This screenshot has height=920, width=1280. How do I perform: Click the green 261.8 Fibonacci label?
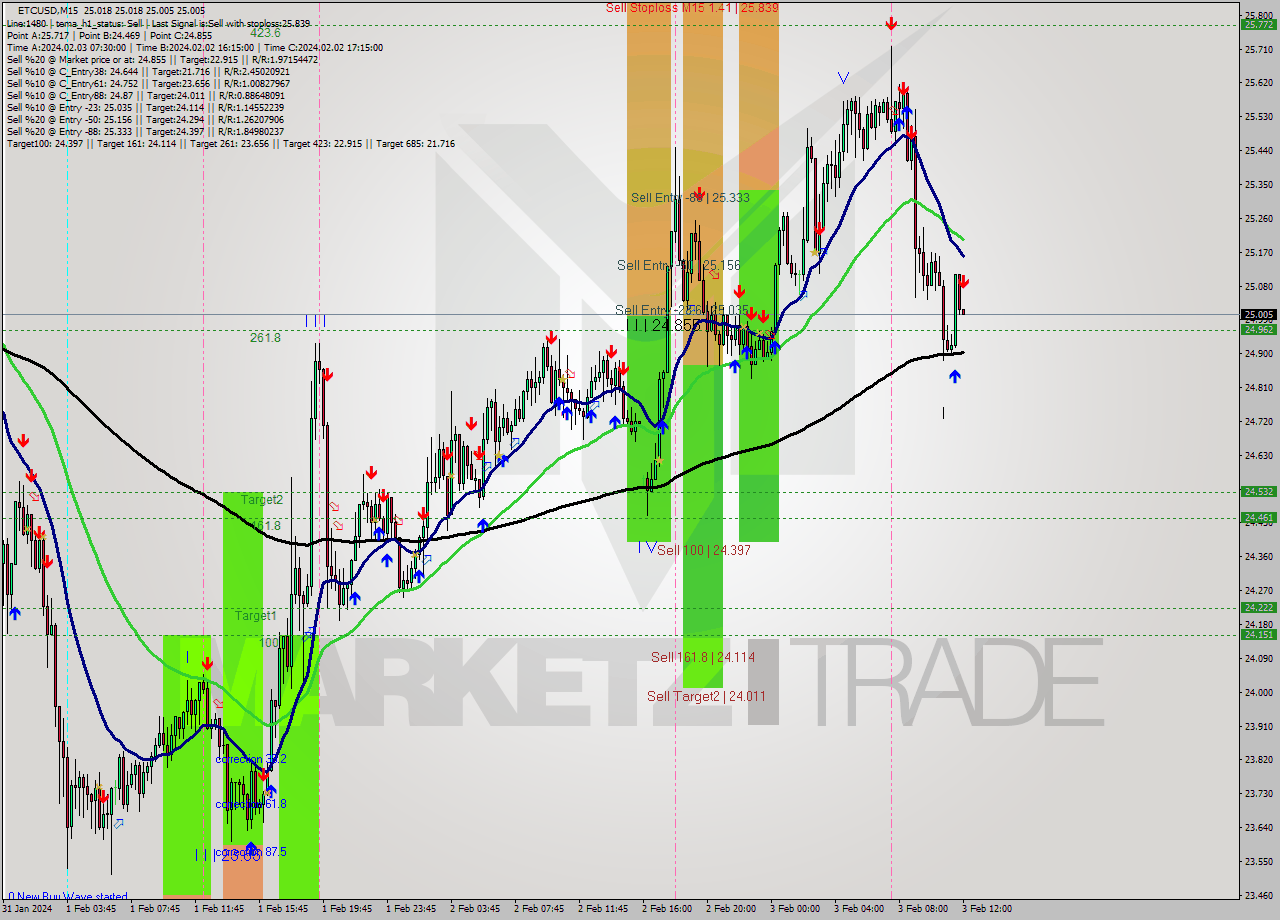[x=265, y=338]
